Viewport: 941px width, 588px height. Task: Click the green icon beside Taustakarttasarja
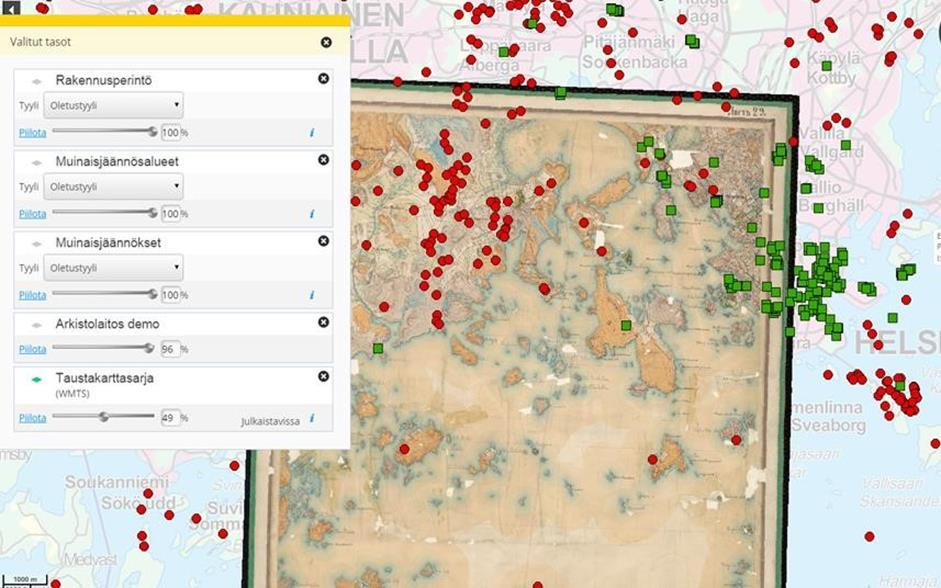coord(37,379)
